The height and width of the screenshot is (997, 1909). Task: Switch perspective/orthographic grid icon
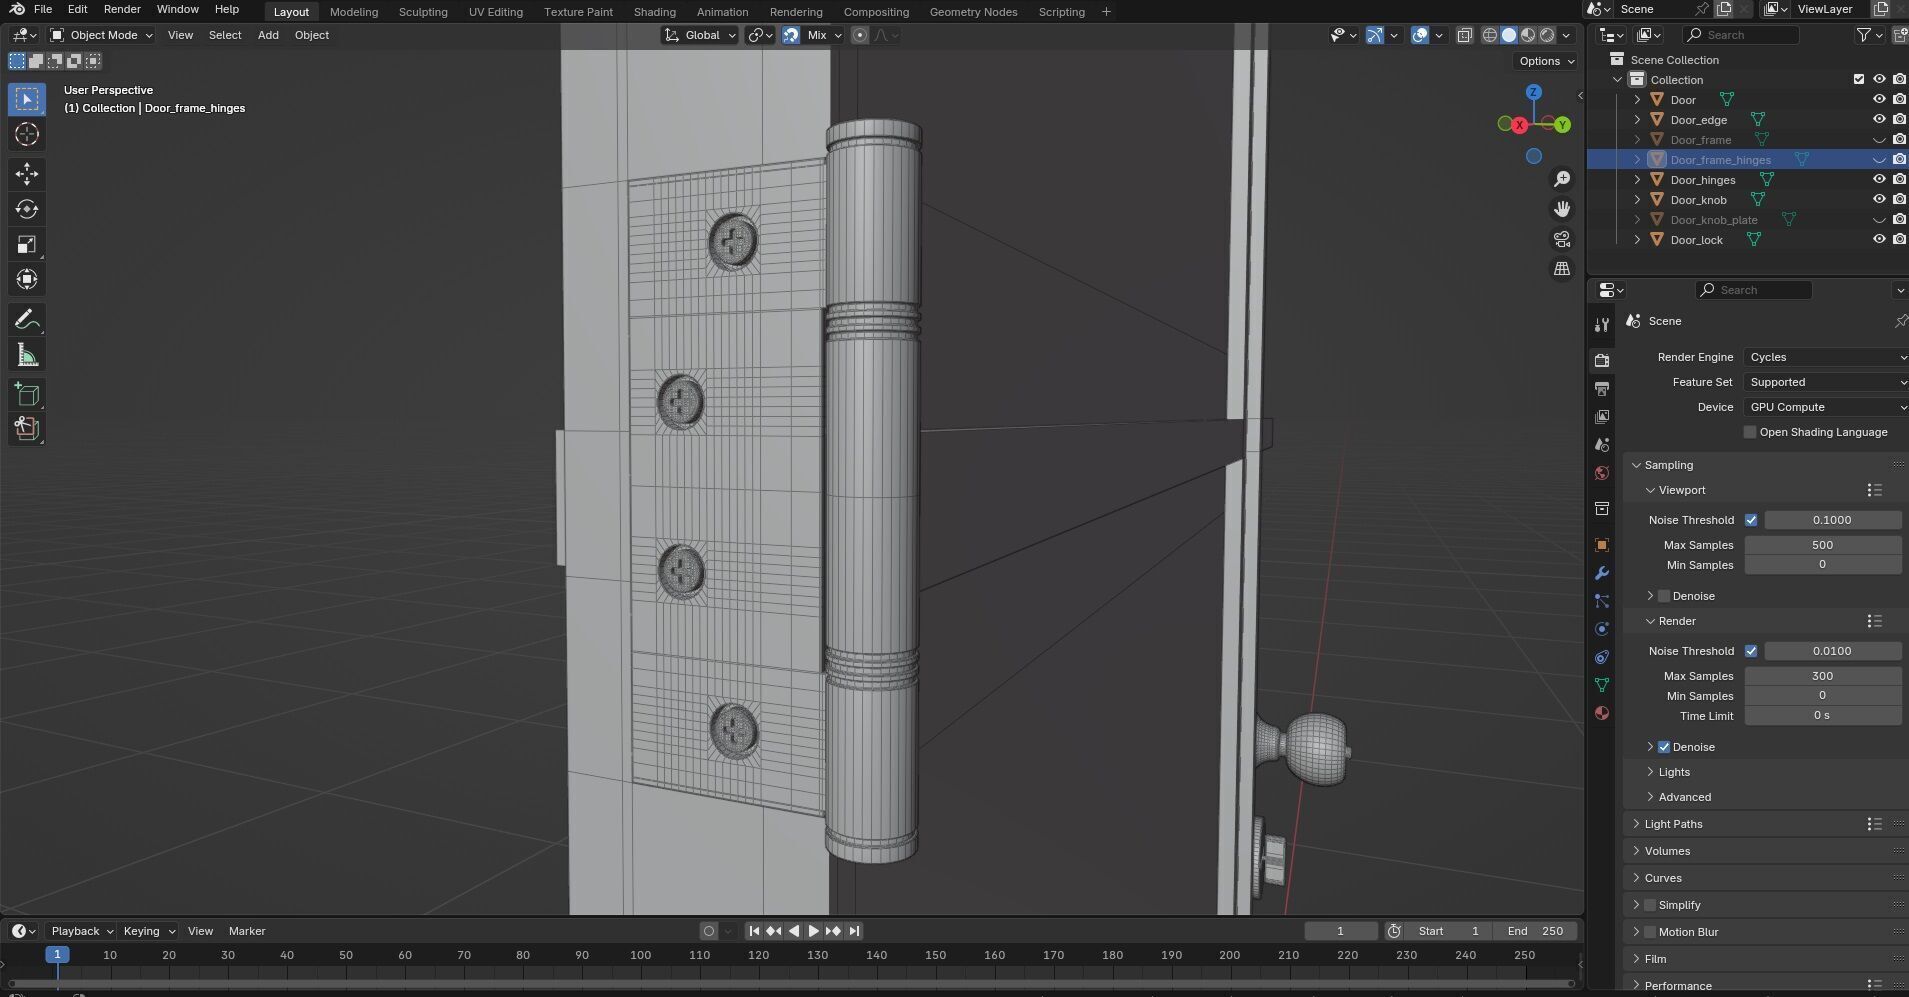coord(1562,269)
